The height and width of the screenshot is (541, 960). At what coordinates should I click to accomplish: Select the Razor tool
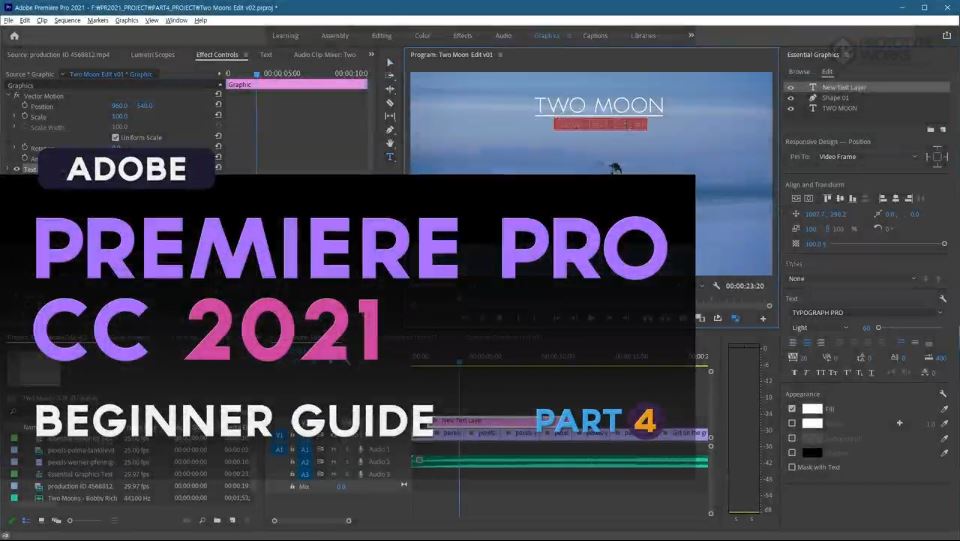pyautogui.click(x=390, y=103)
